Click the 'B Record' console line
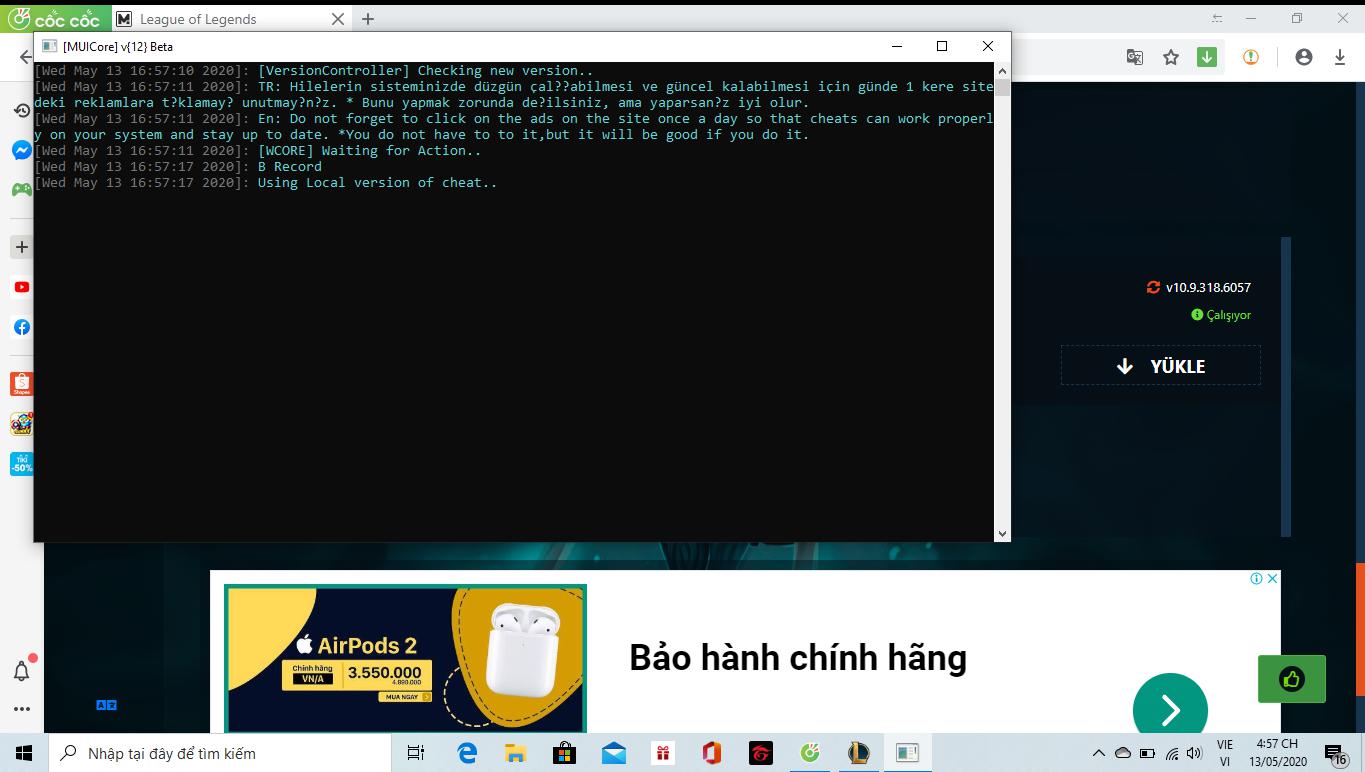Viewport: 1365px width, 772px height. click(x=289, y=167)
